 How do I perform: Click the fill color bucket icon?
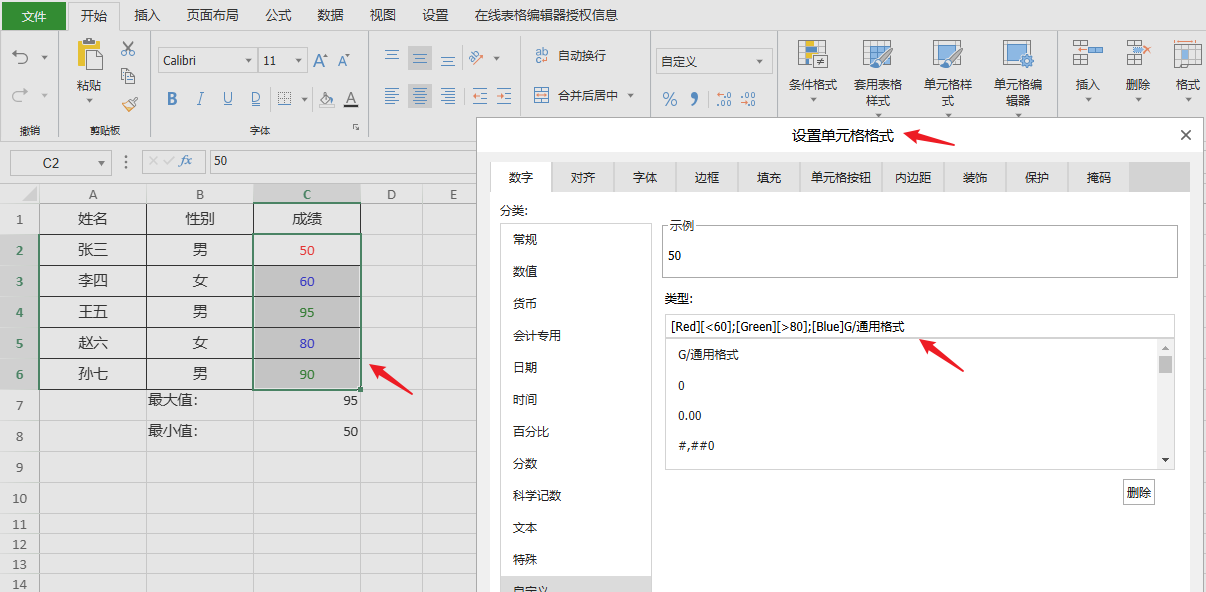[325, 98]
